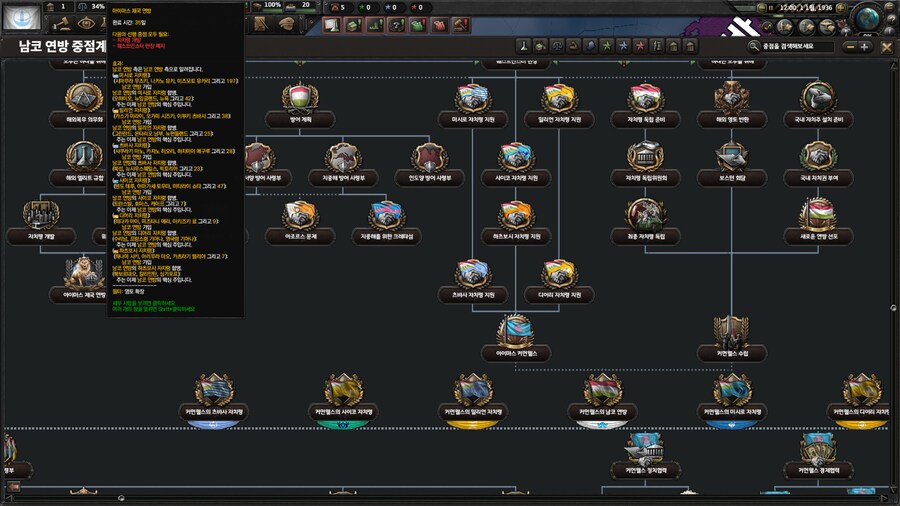
Task: Click the focus search input field
Action: point(795,46)
